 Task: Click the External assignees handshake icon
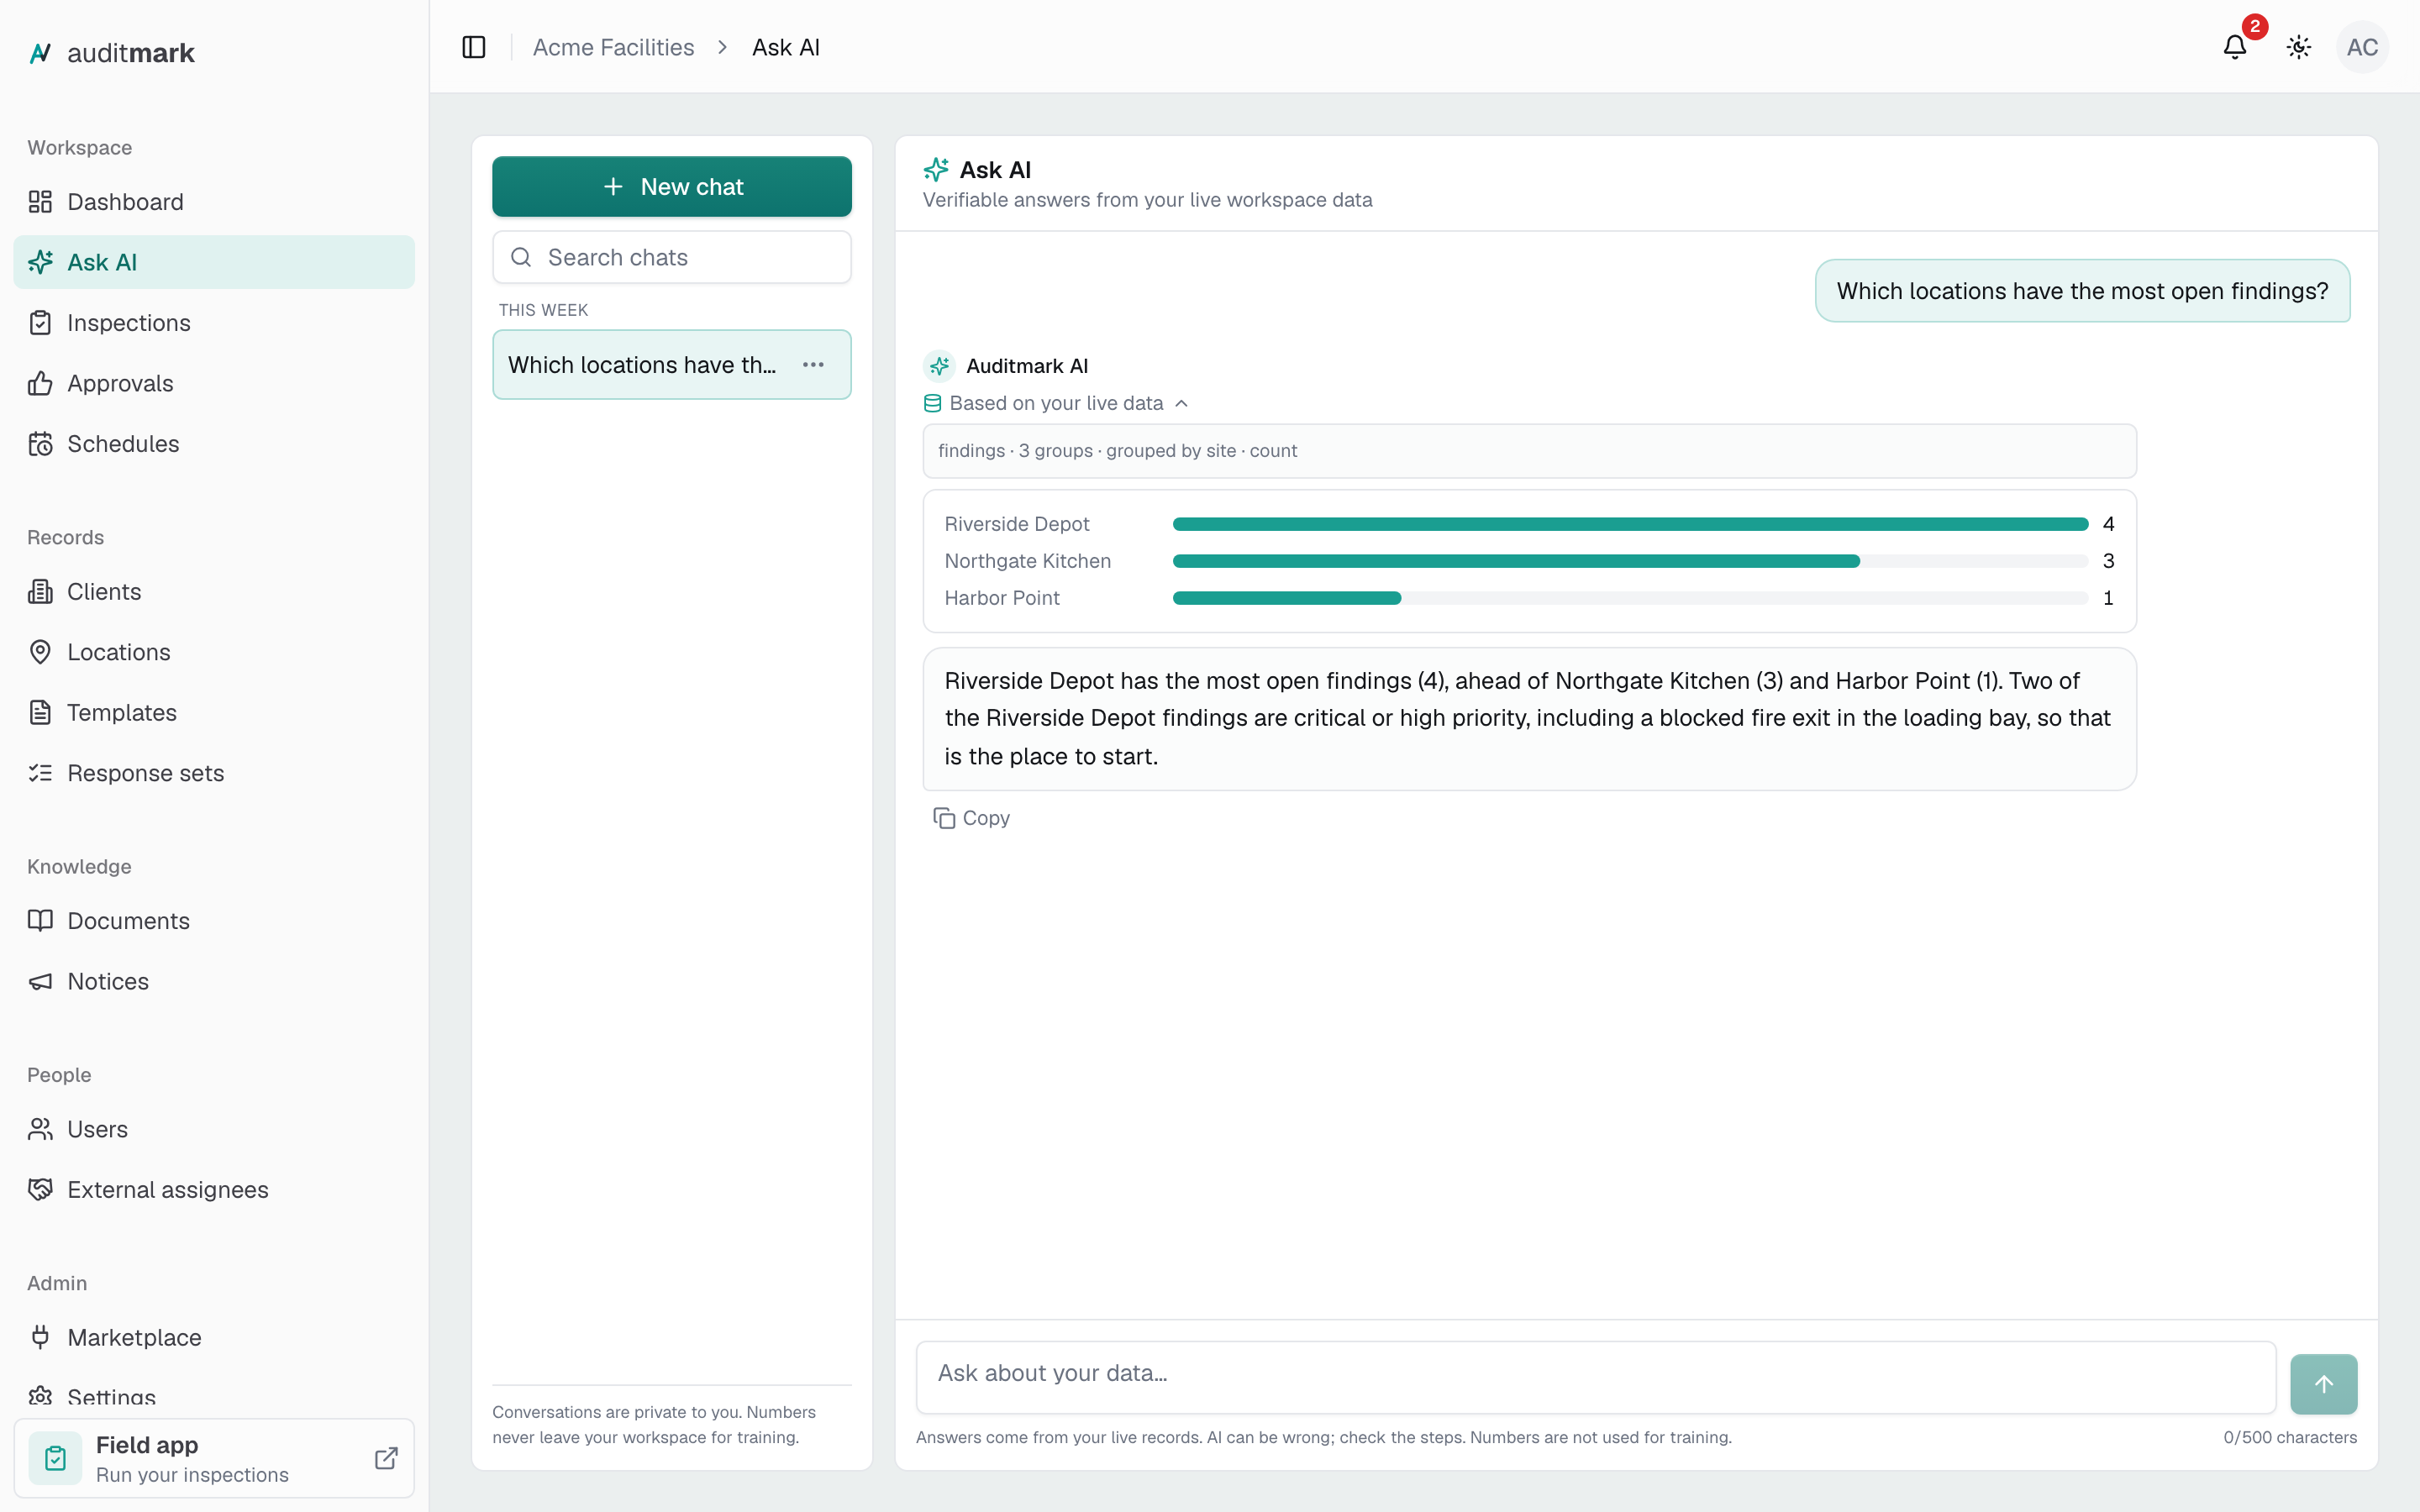point(40,1190)
